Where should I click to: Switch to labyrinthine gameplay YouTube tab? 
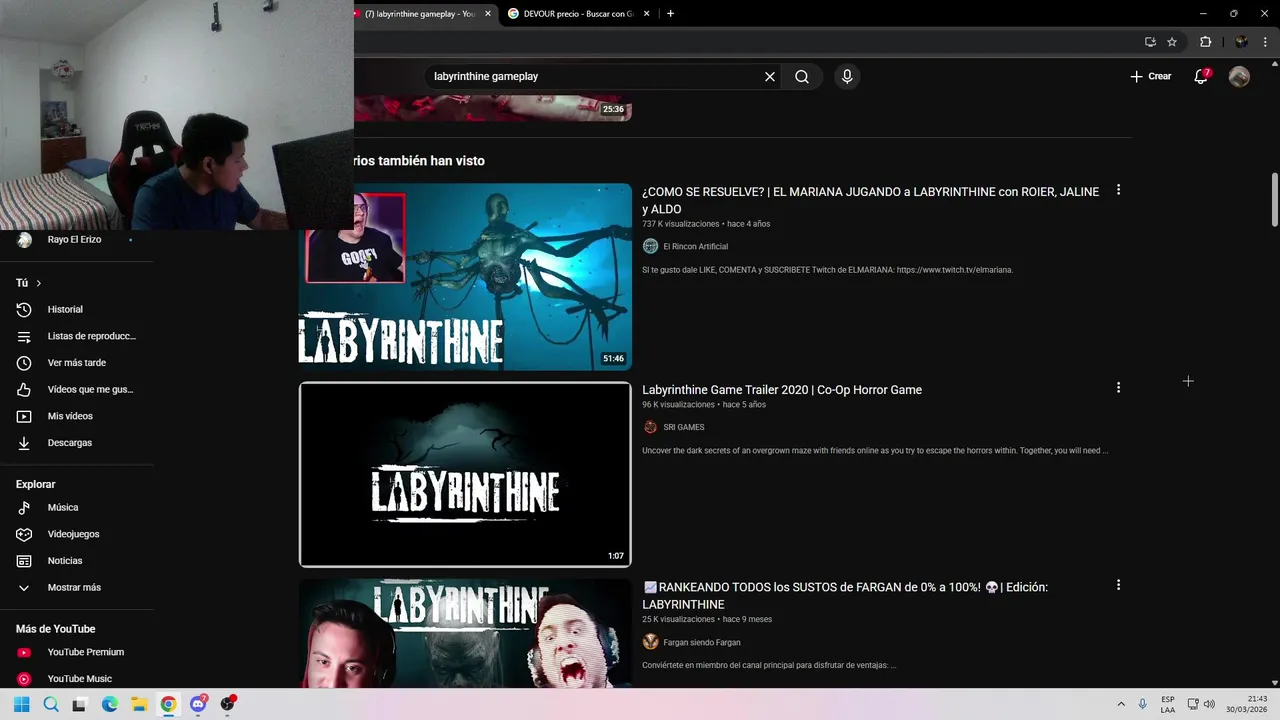(418, 14)
